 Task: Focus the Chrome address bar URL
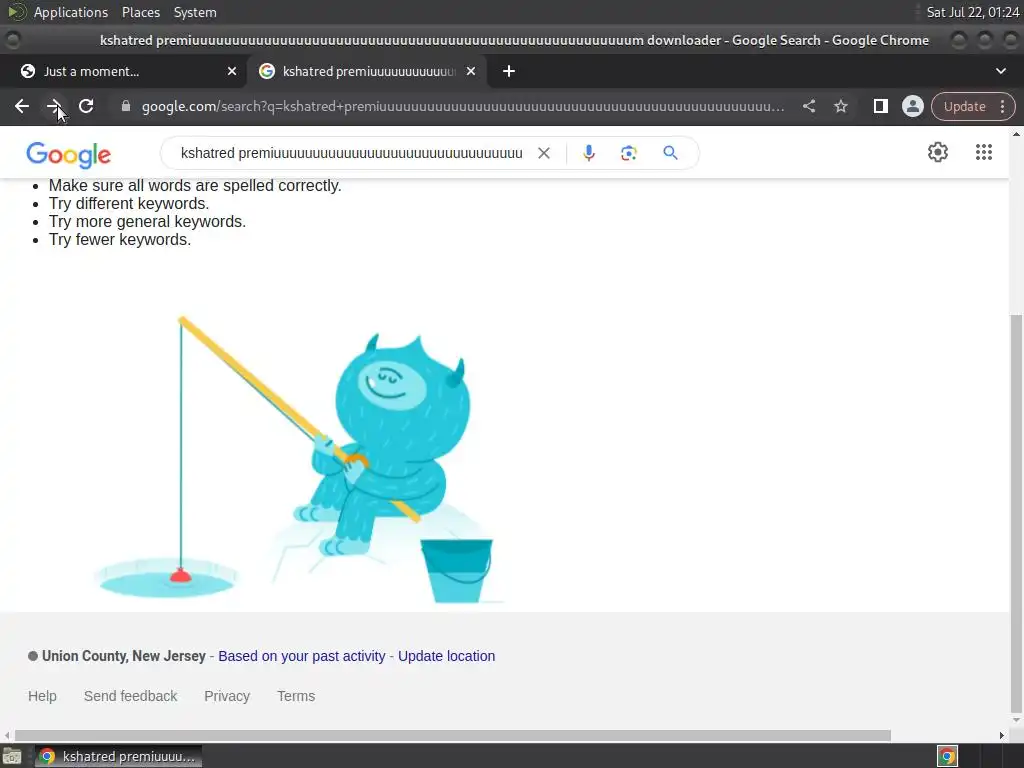point(462,106)
